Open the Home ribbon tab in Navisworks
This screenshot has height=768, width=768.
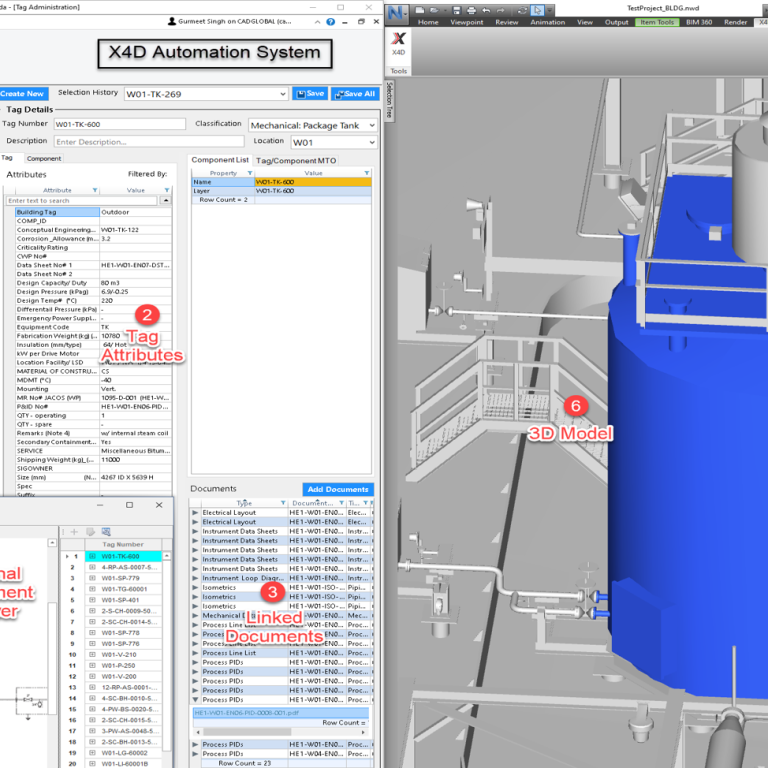pyautogui.click(x=428, y=22)
